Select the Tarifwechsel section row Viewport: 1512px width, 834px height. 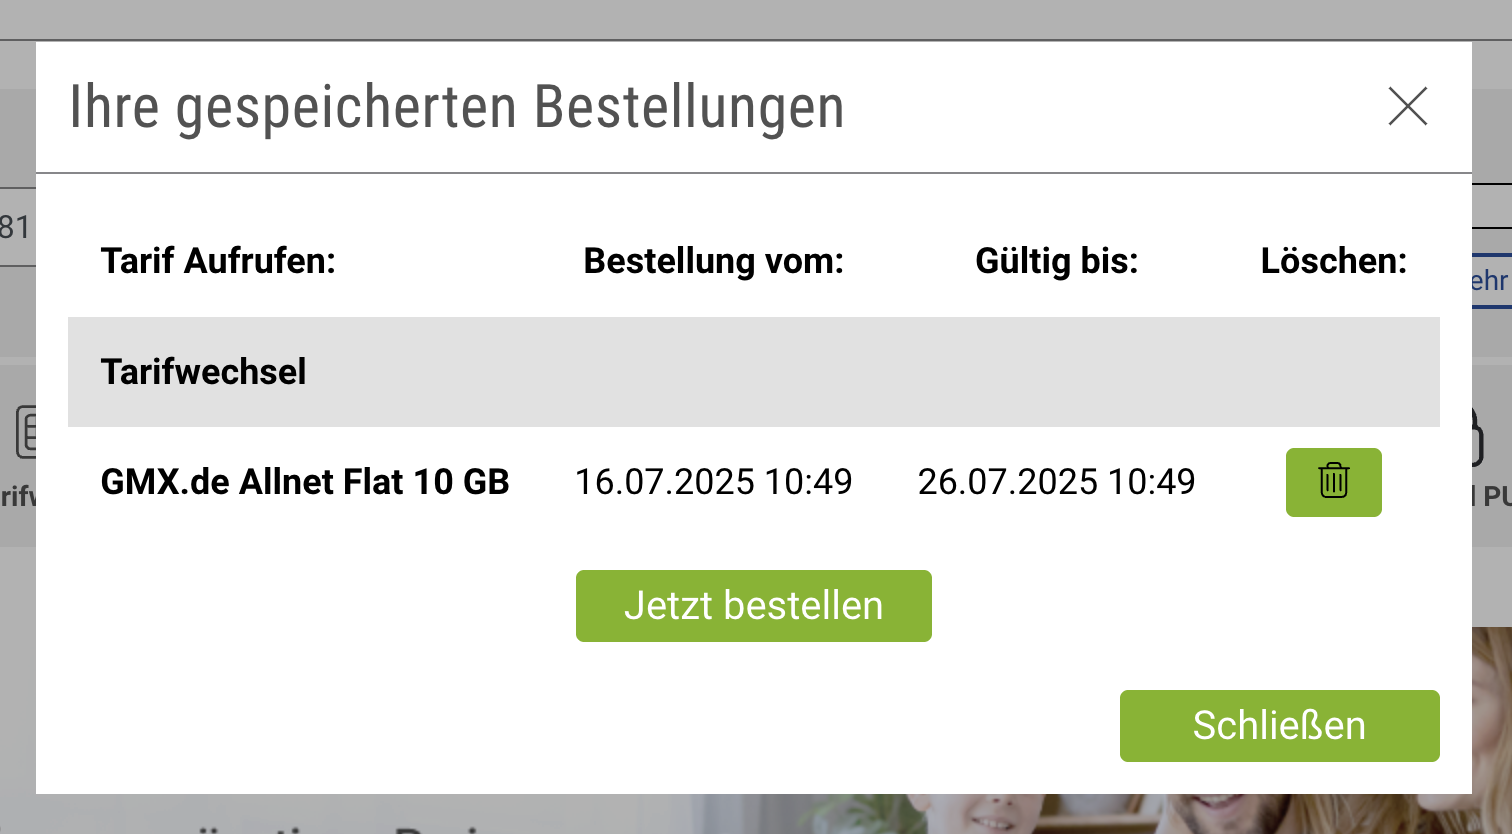coord(754,372)
